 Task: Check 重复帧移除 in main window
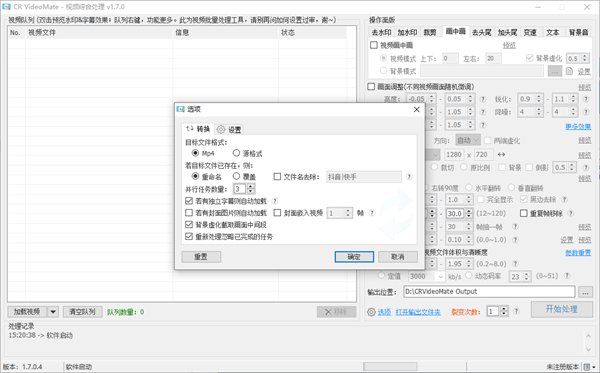[x=524, y=213]
